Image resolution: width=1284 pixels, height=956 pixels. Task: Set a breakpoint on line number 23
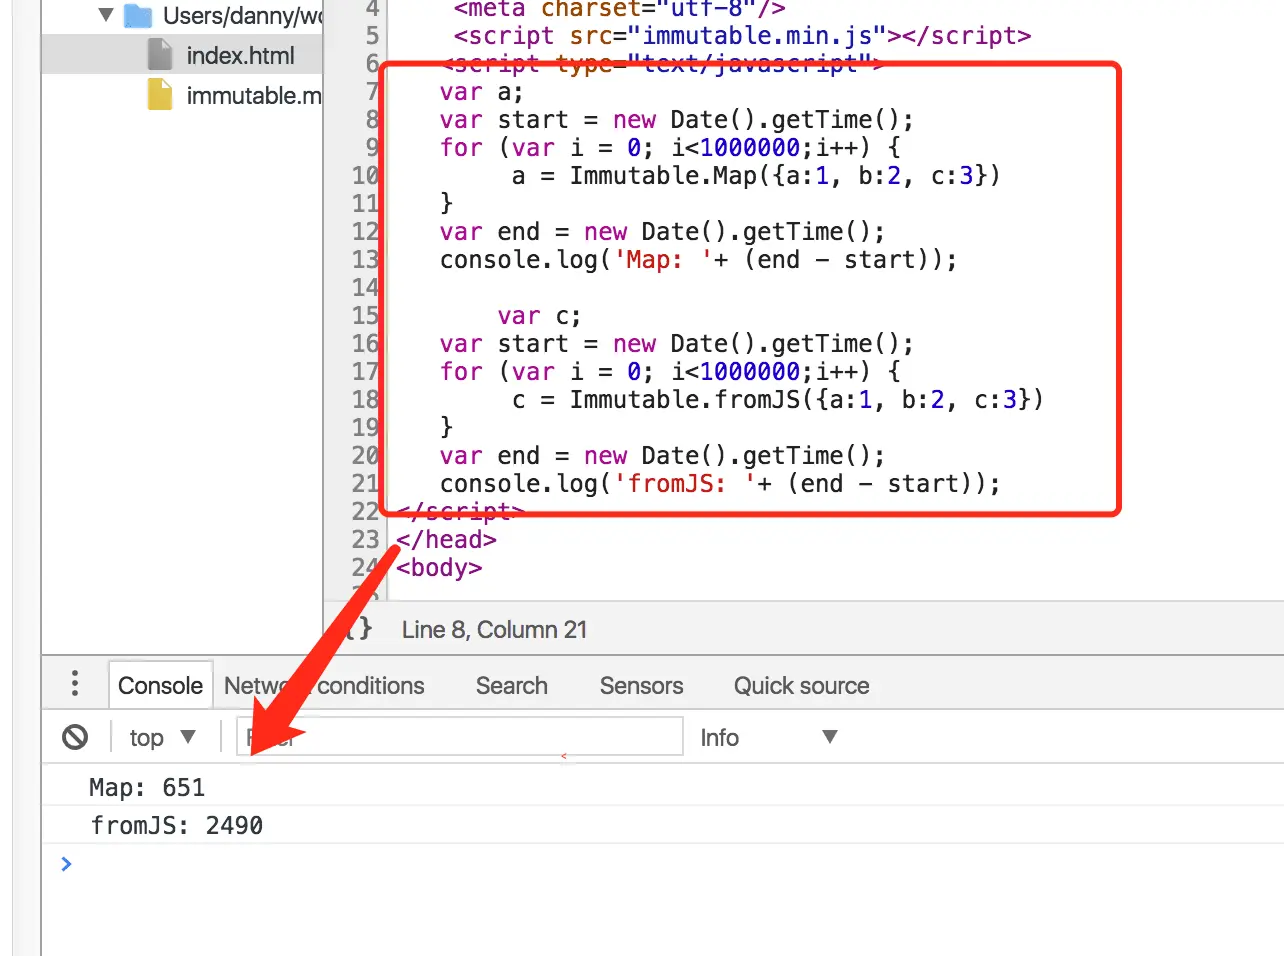tap(365, 540)
